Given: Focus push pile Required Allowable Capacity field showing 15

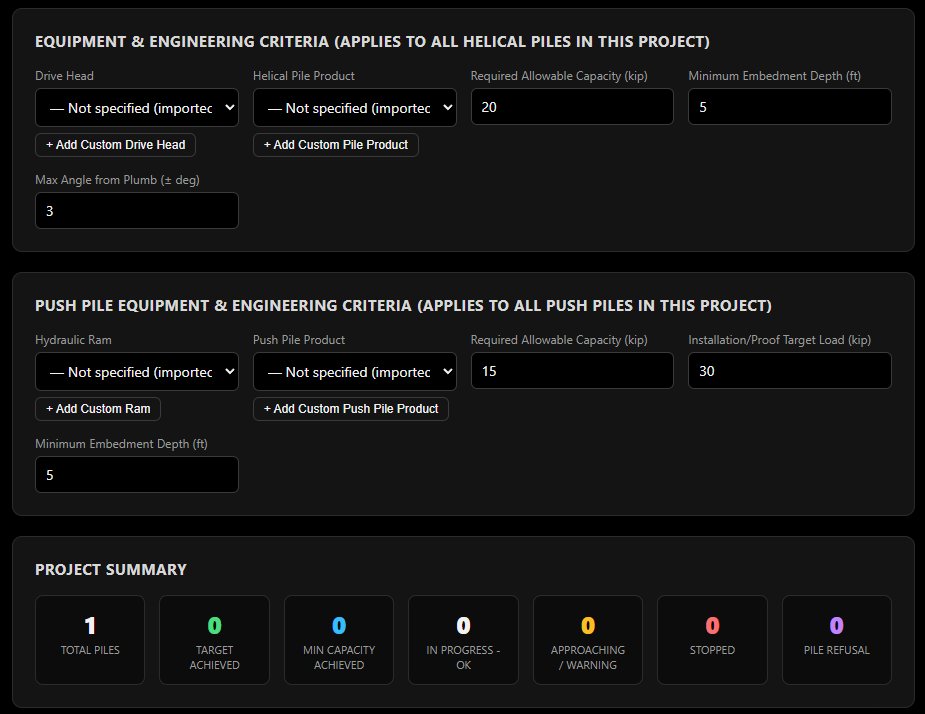Looking at the screenshot, I should pyautogui.click(x=572, y=371).
